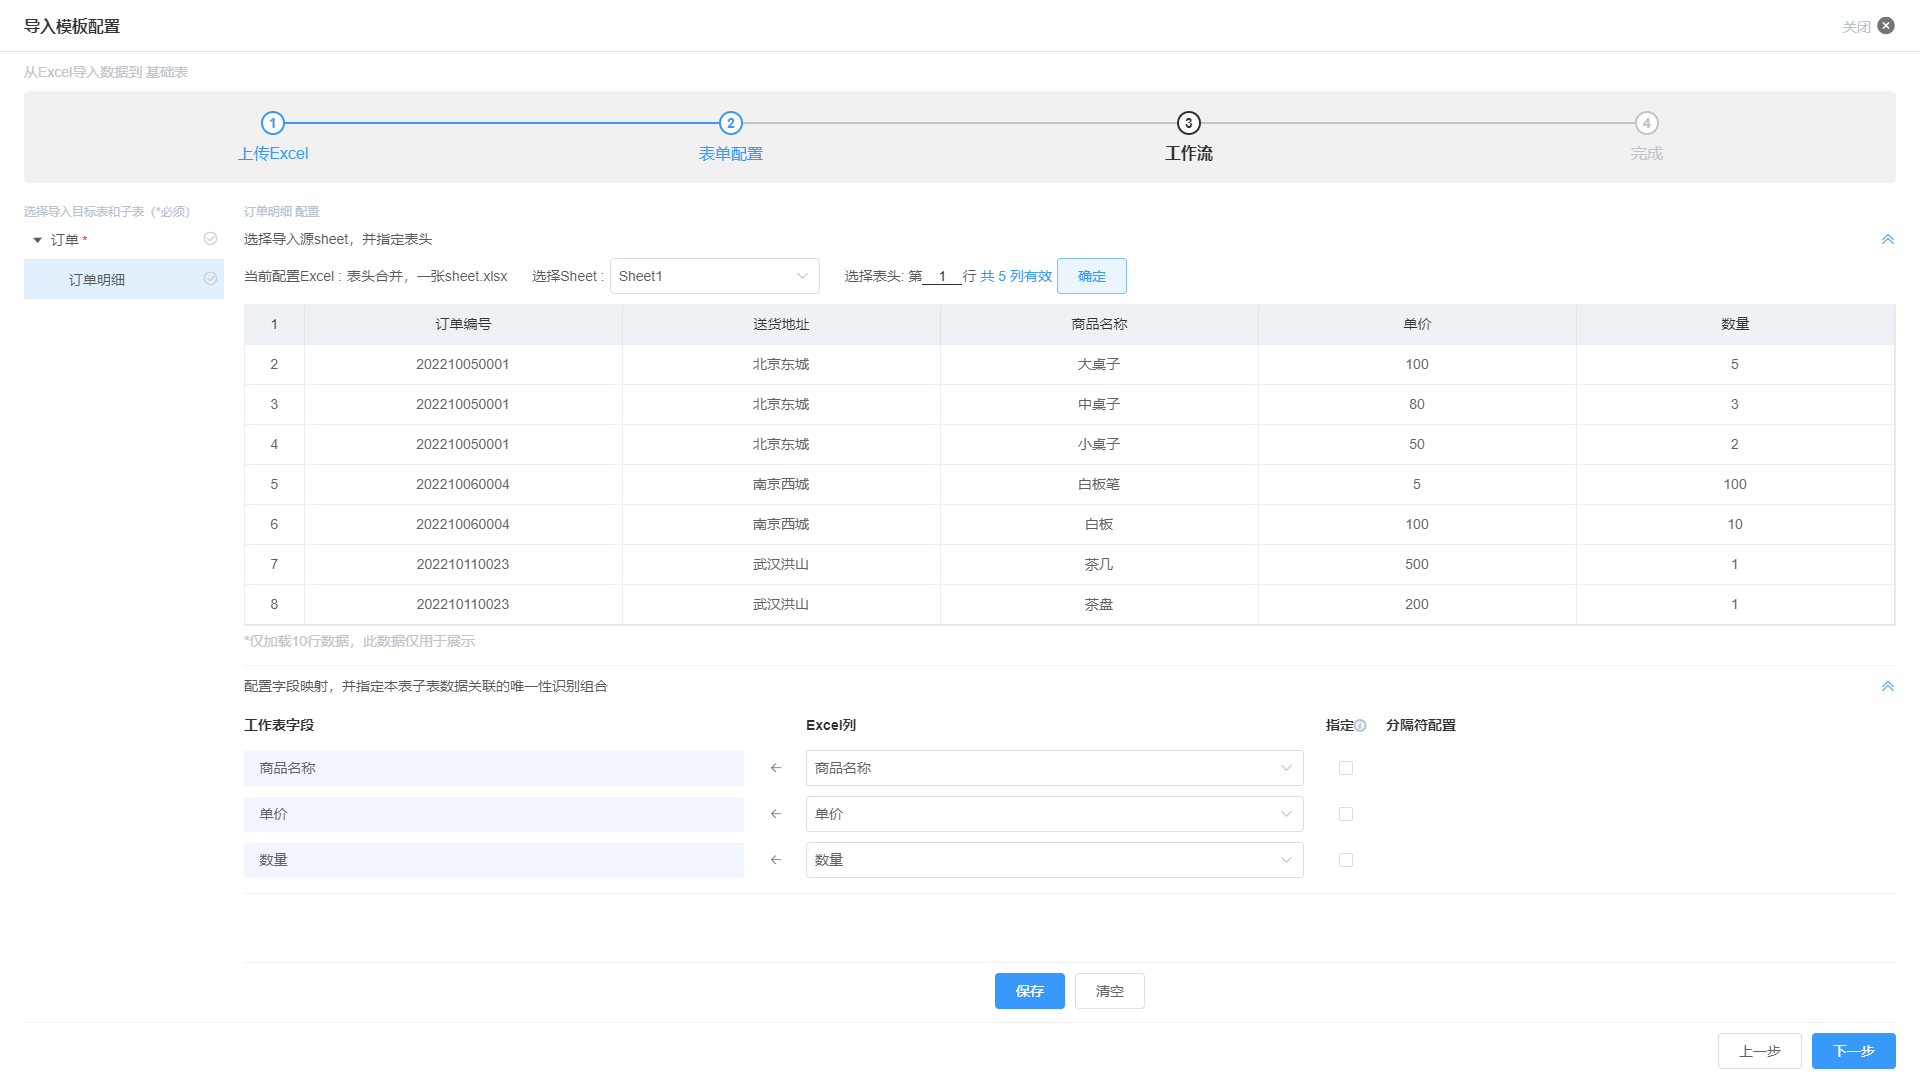
Task: Click the arrow icon in the 商品名称 mapping row
Action: pyautogui.click(x=776, y=768)
